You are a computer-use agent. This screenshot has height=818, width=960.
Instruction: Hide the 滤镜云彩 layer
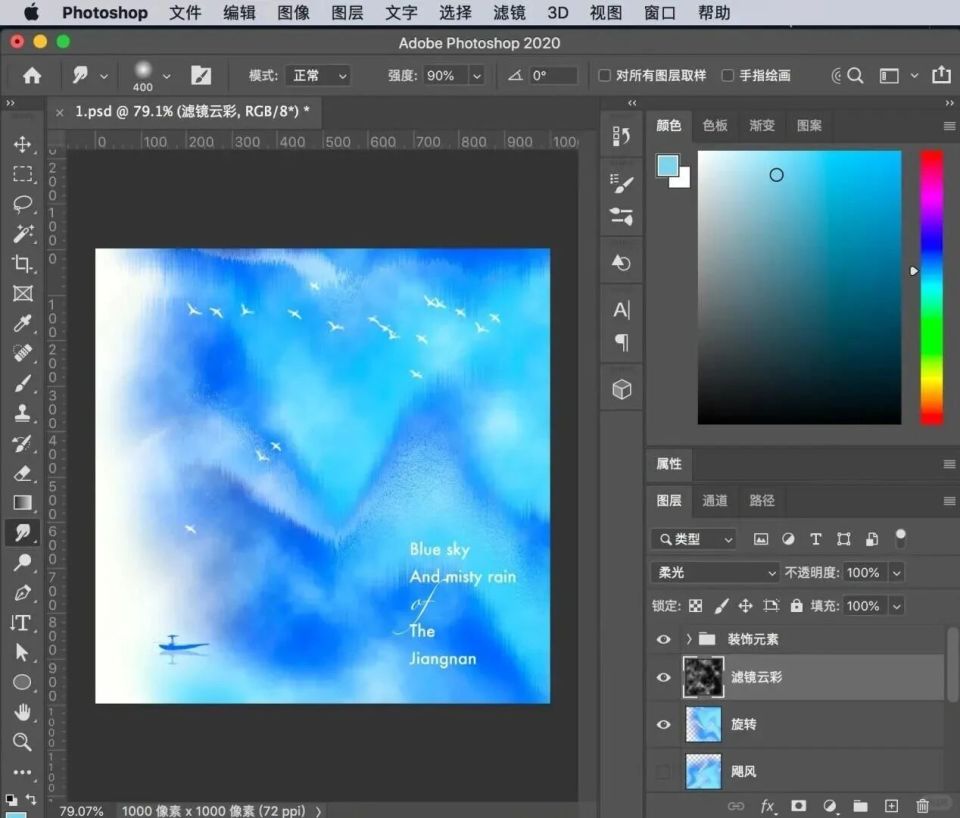click(663, 677)
